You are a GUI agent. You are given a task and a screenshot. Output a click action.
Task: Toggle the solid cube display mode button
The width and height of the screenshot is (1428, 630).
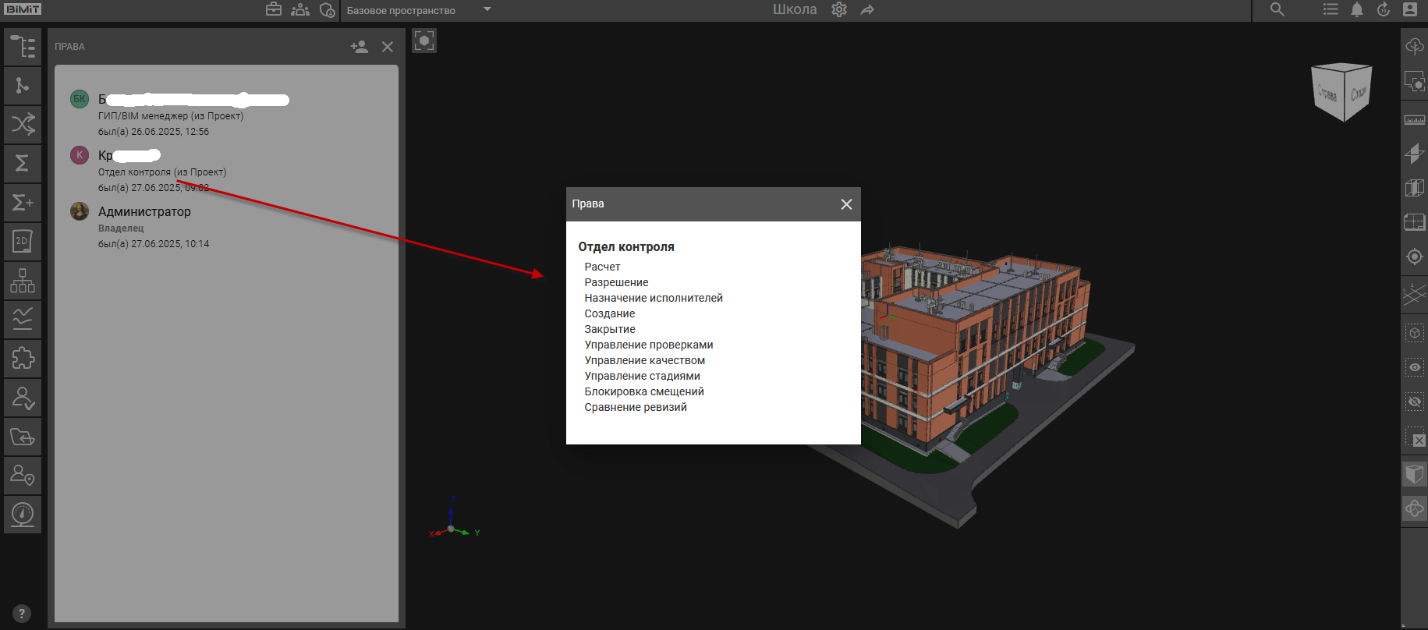click(1414, 473)
